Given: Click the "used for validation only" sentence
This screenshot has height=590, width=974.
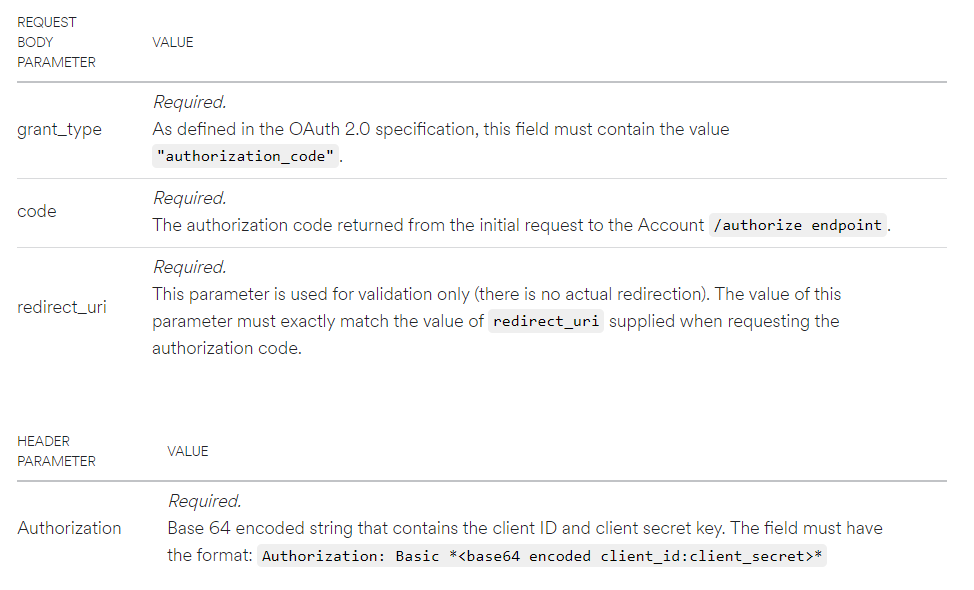Looking at the screenshot, I should pyautogui.click(x=496, y=294).
